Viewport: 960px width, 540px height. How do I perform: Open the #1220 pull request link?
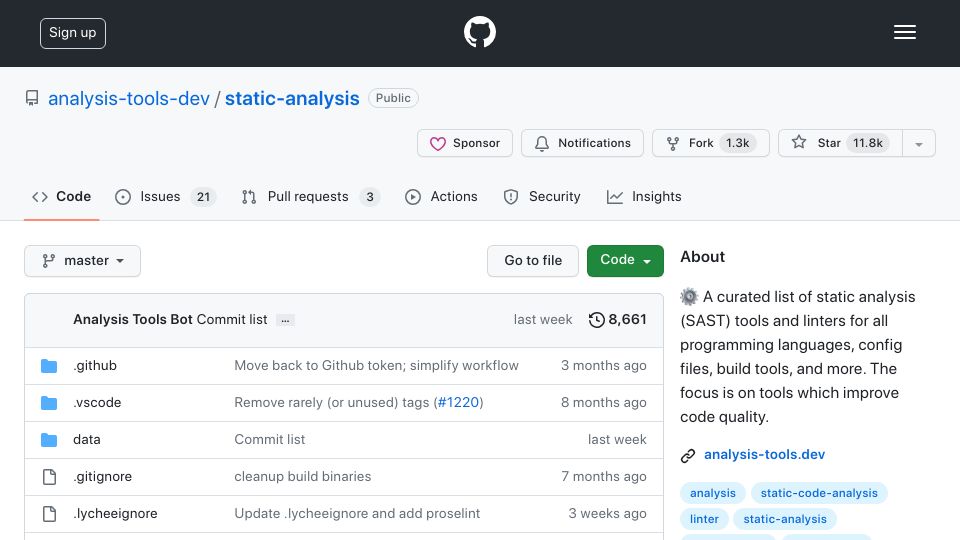(x=459, y=402)
